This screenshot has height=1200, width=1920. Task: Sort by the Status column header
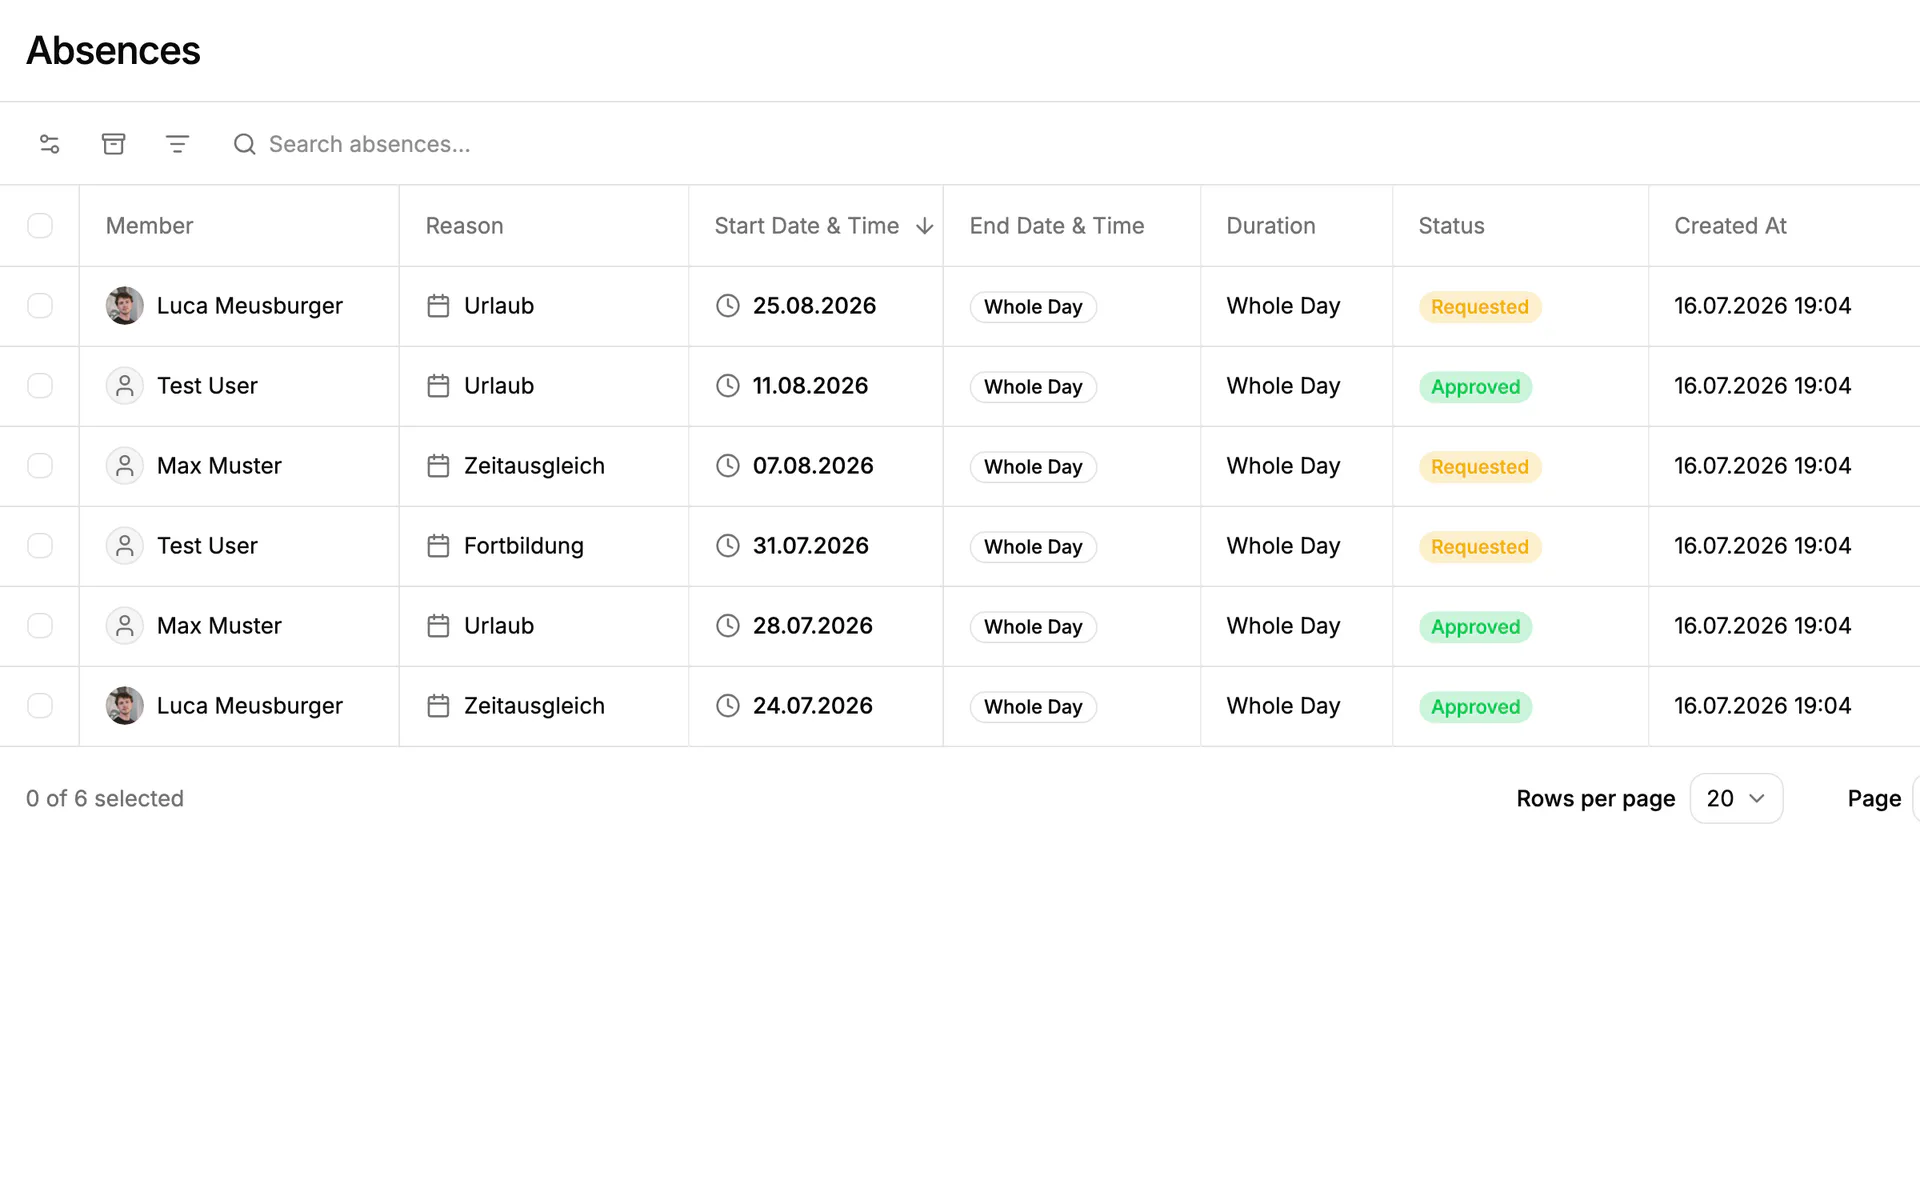(x=1451, y=226)
